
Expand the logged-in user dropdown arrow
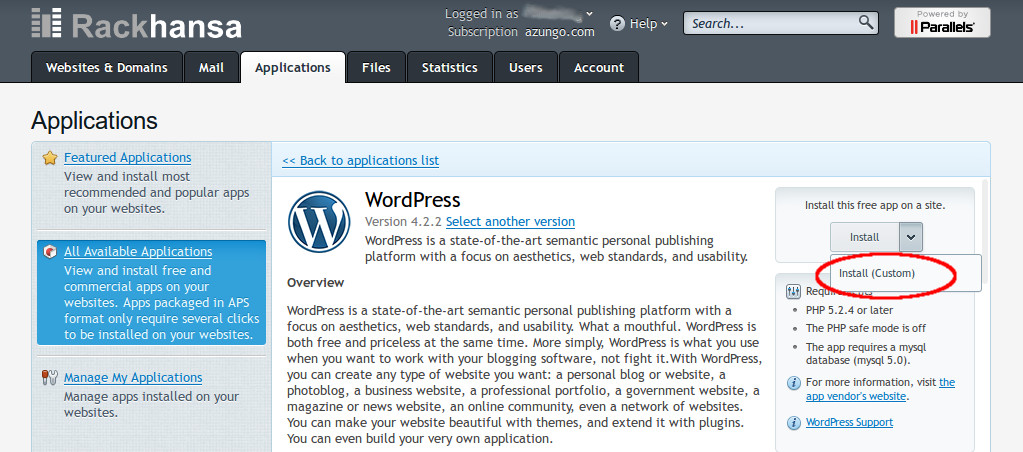click(590, 14)
